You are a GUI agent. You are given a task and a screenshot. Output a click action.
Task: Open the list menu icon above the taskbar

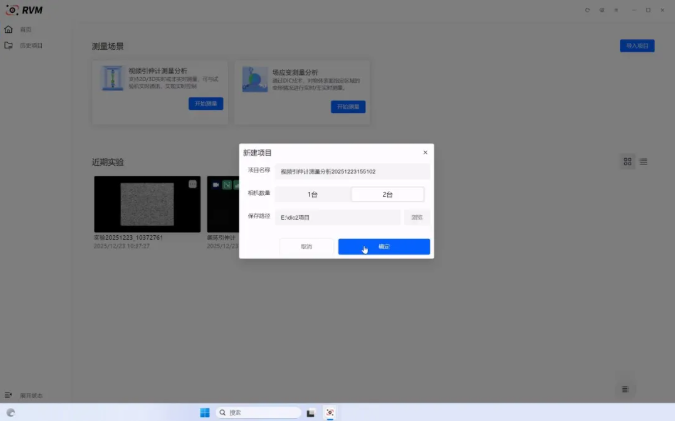pyautogui.click(x=625, y=389)
